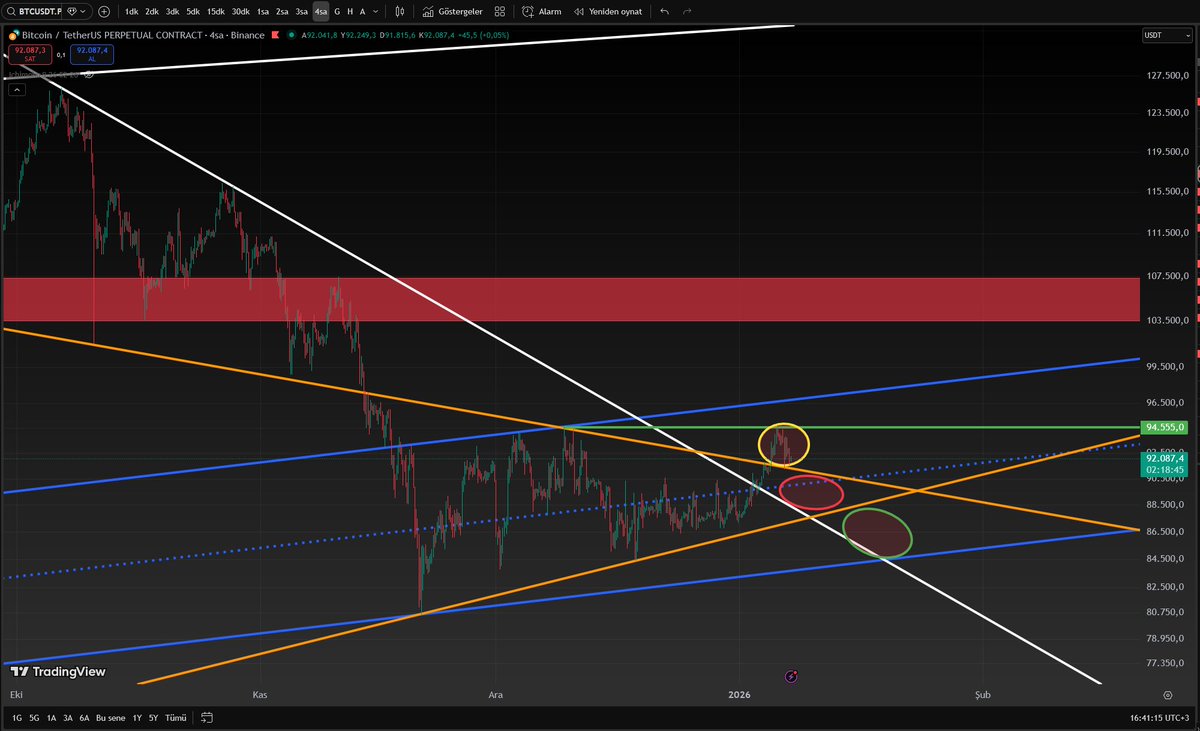
Task: Open the candlestick chart type selector
Action: click(x=399, y=12)
